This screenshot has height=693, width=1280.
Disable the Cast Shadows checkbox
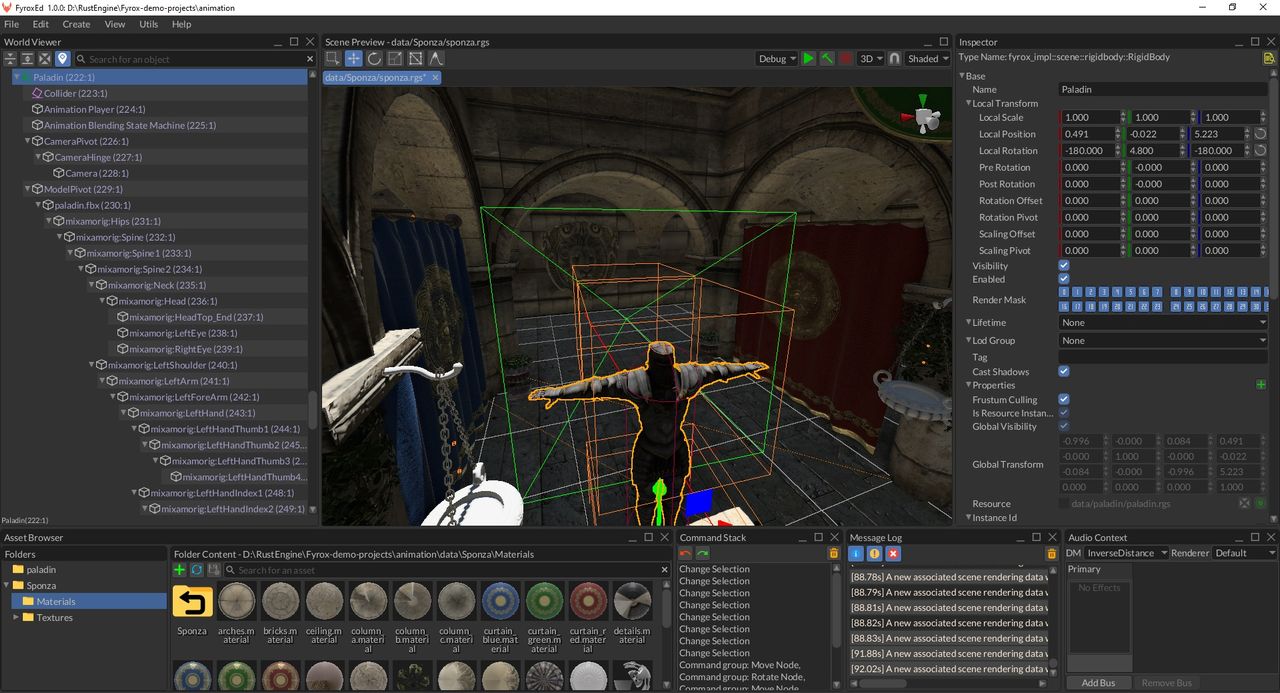click(x=1064, y=371)
